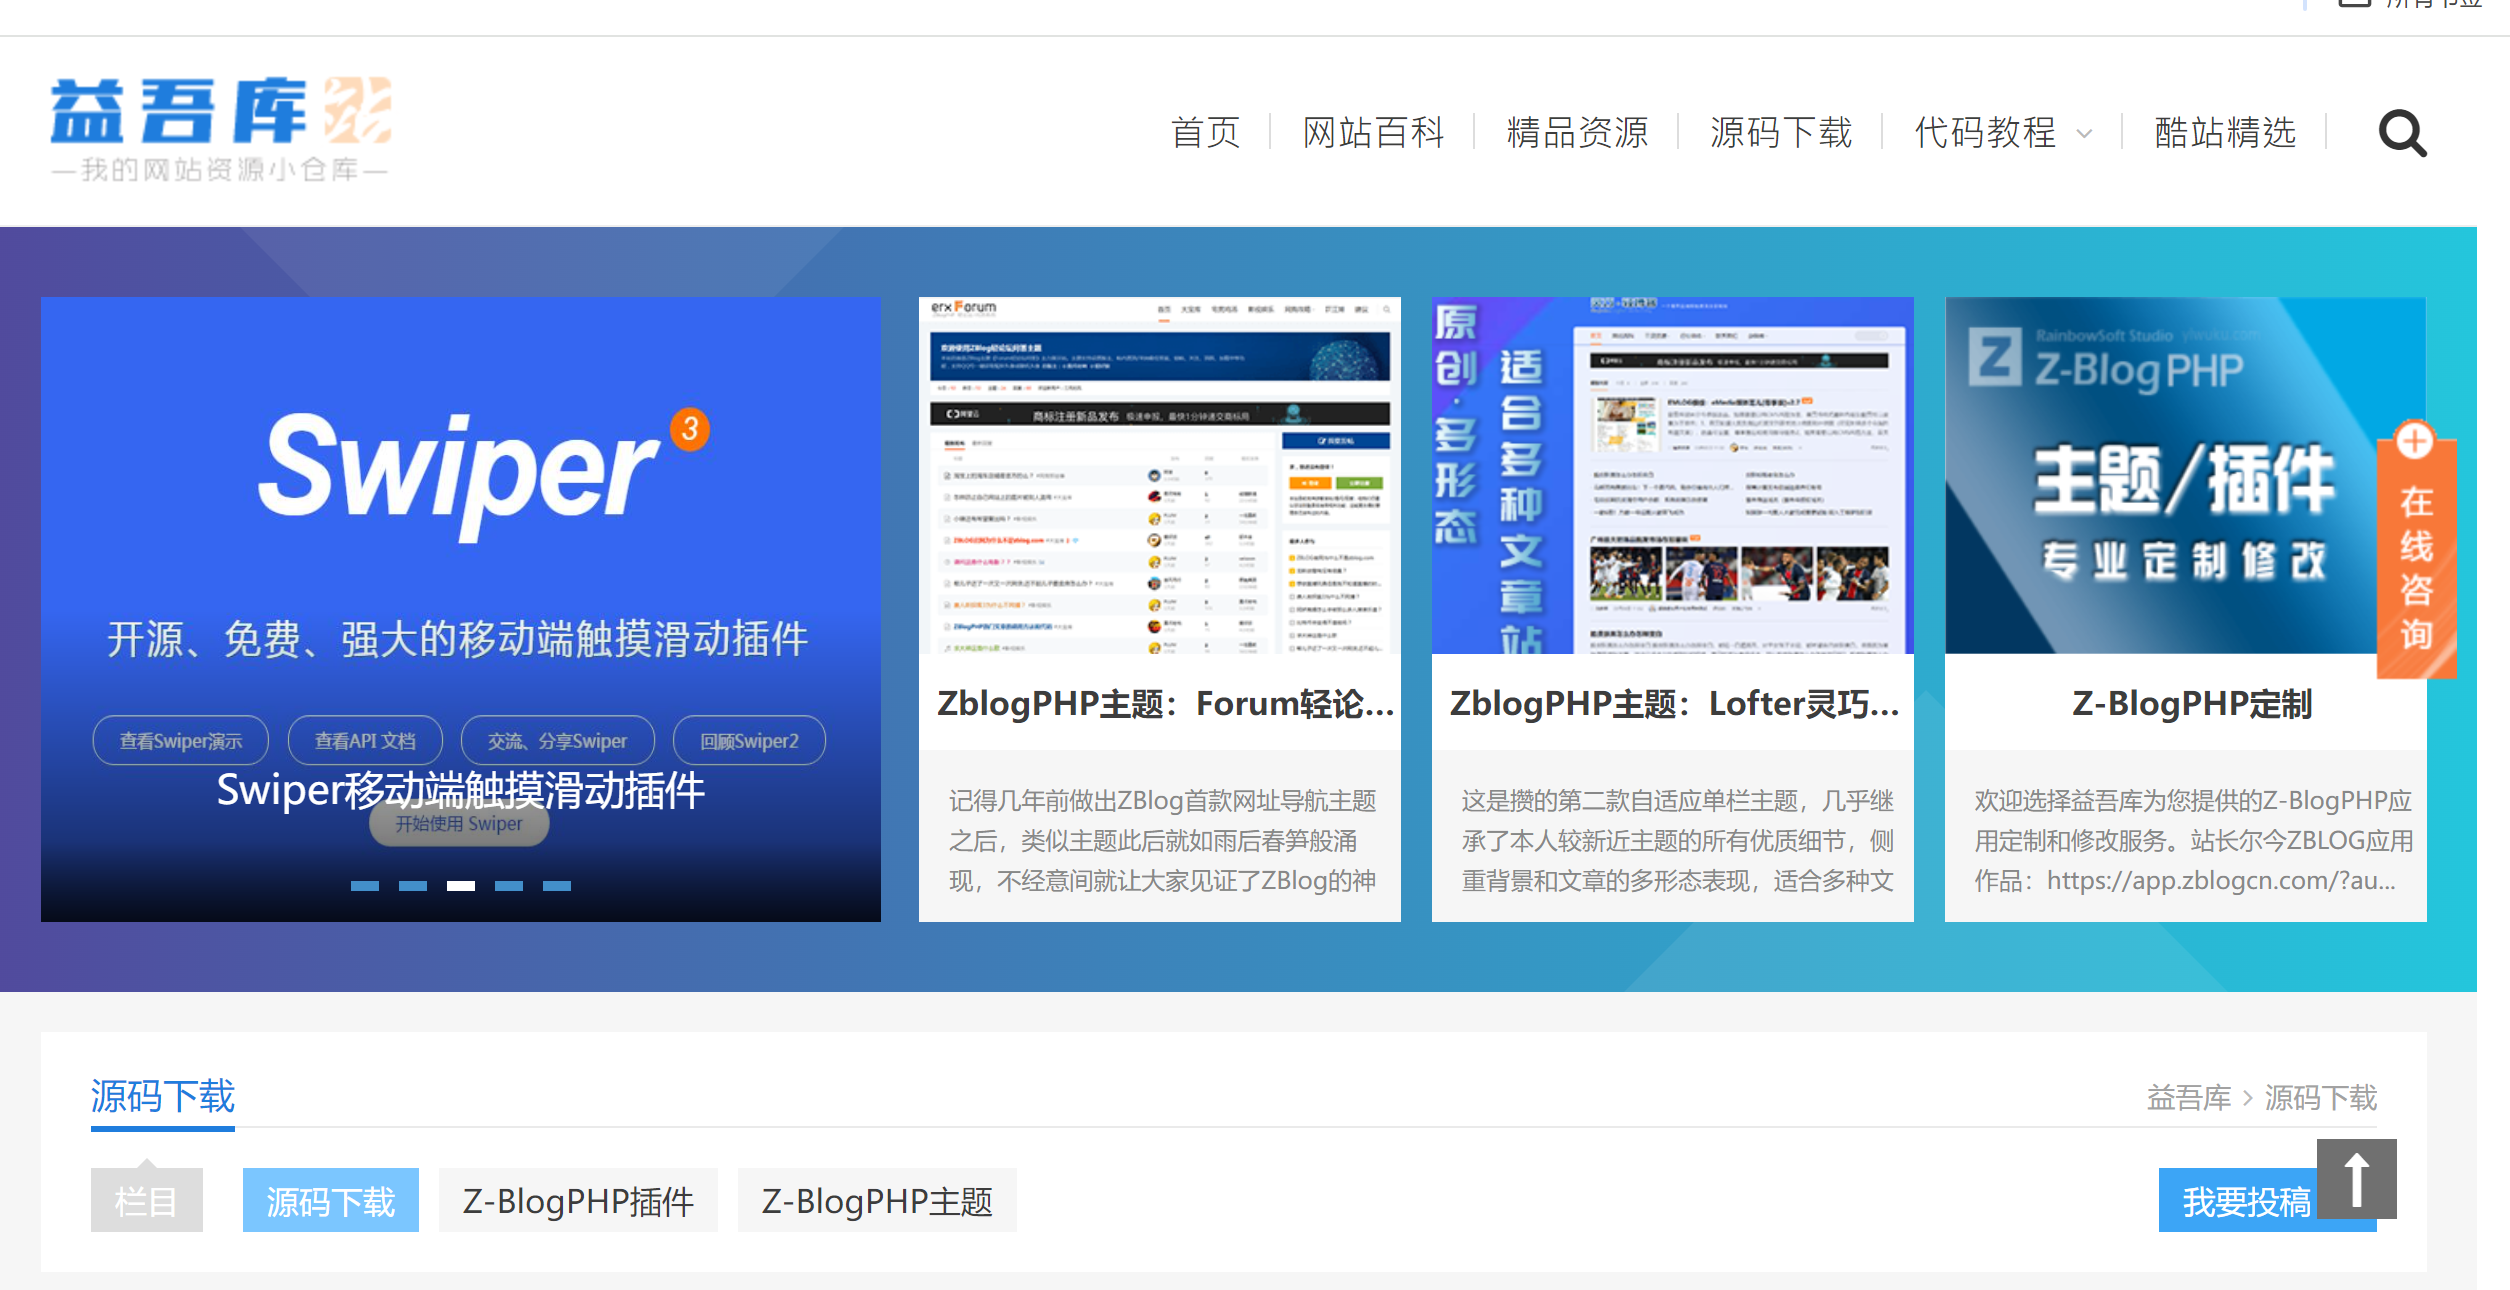Click 查看Swiper演示 button in banner
Screen dimensions: 2510x1290
pyautogui.click(x=181, y=741)
